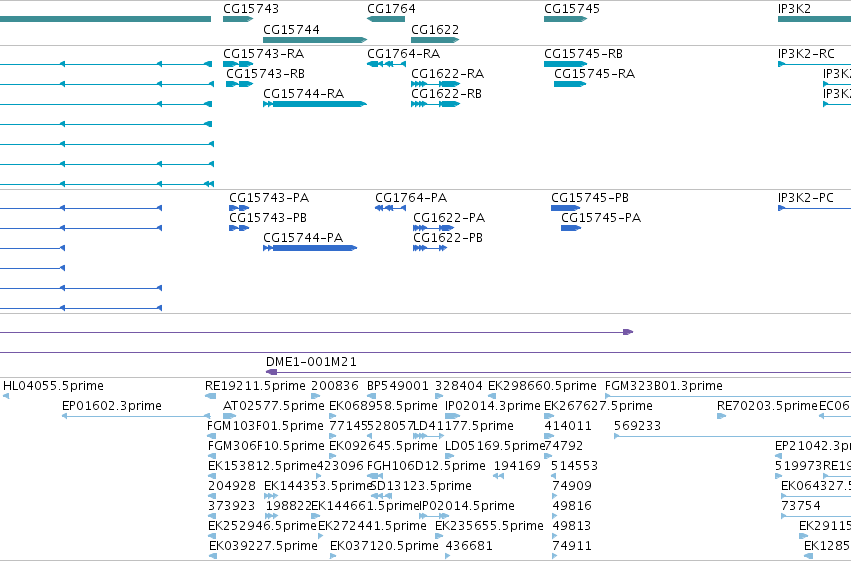Click the CG15745 gene label
Screen dimensions: 851x561
click(572, 9)
